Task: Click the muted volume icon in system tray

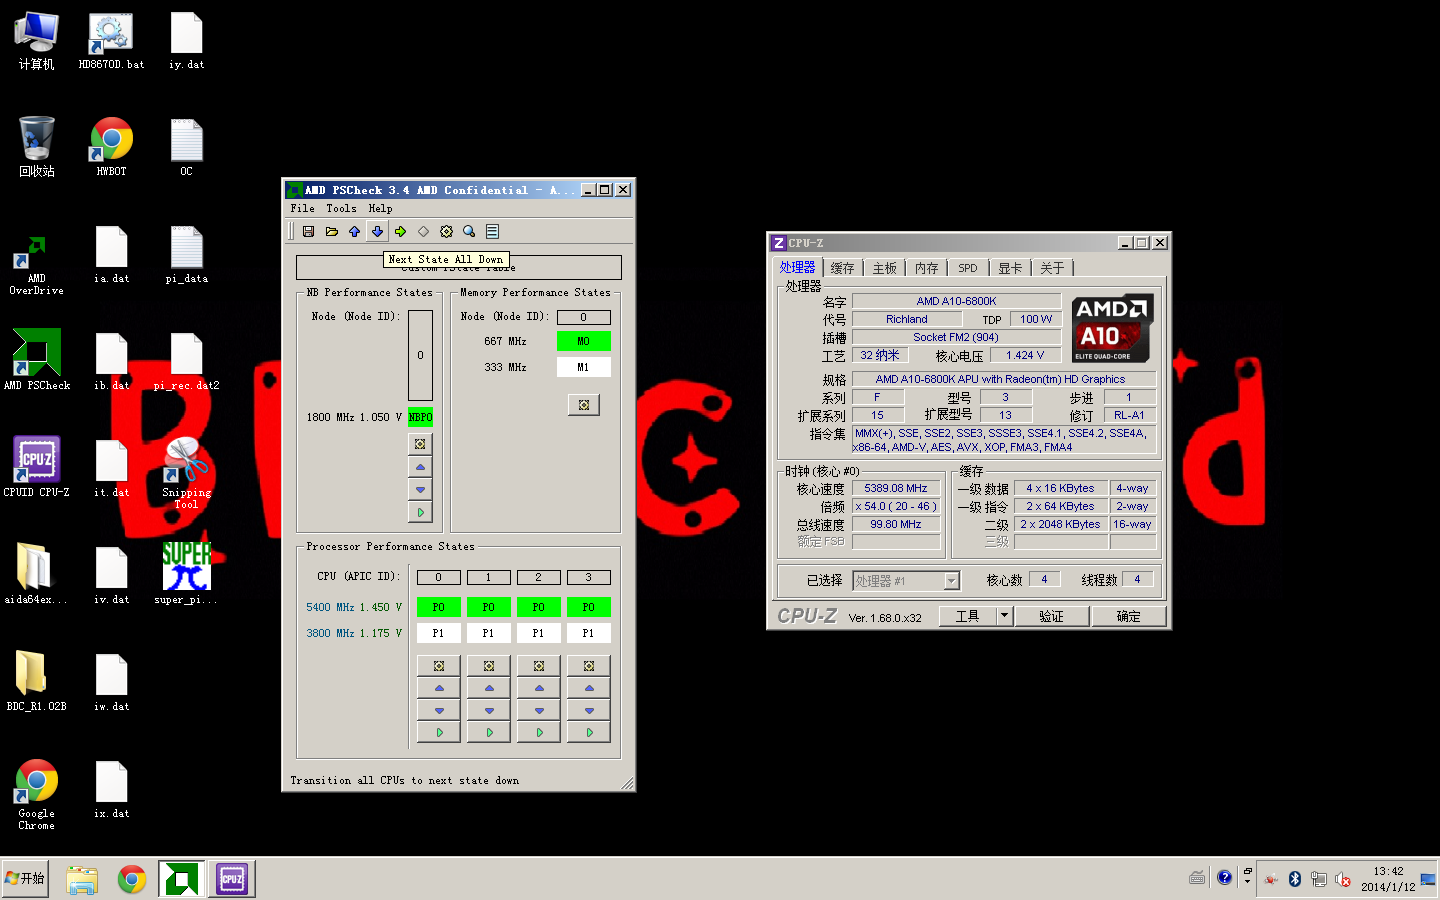Action: coord(1343,879)
